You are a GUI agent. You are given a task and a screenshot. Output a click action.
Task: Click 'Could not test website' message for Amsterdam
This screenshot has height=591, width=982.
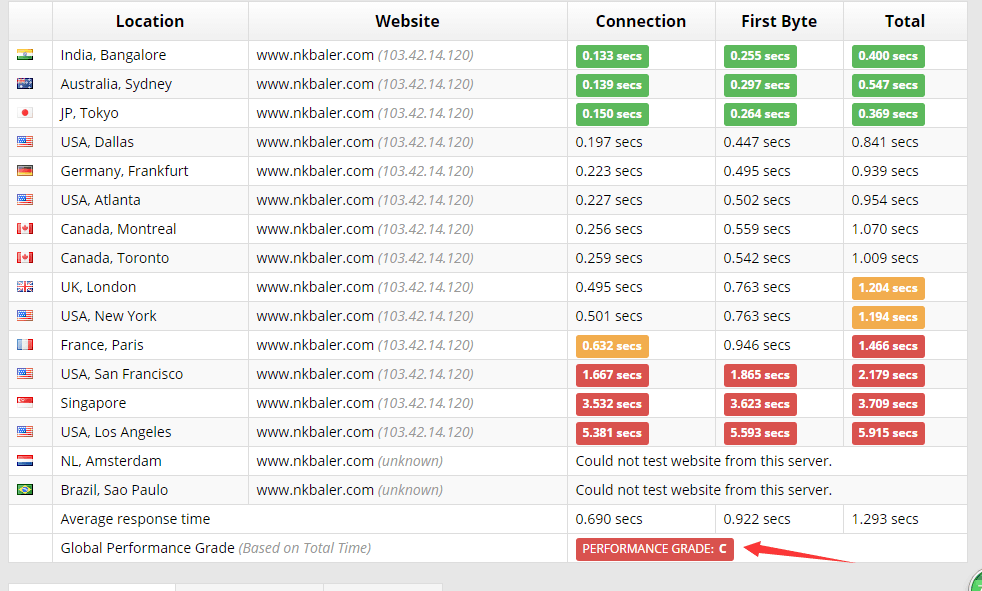704,461
